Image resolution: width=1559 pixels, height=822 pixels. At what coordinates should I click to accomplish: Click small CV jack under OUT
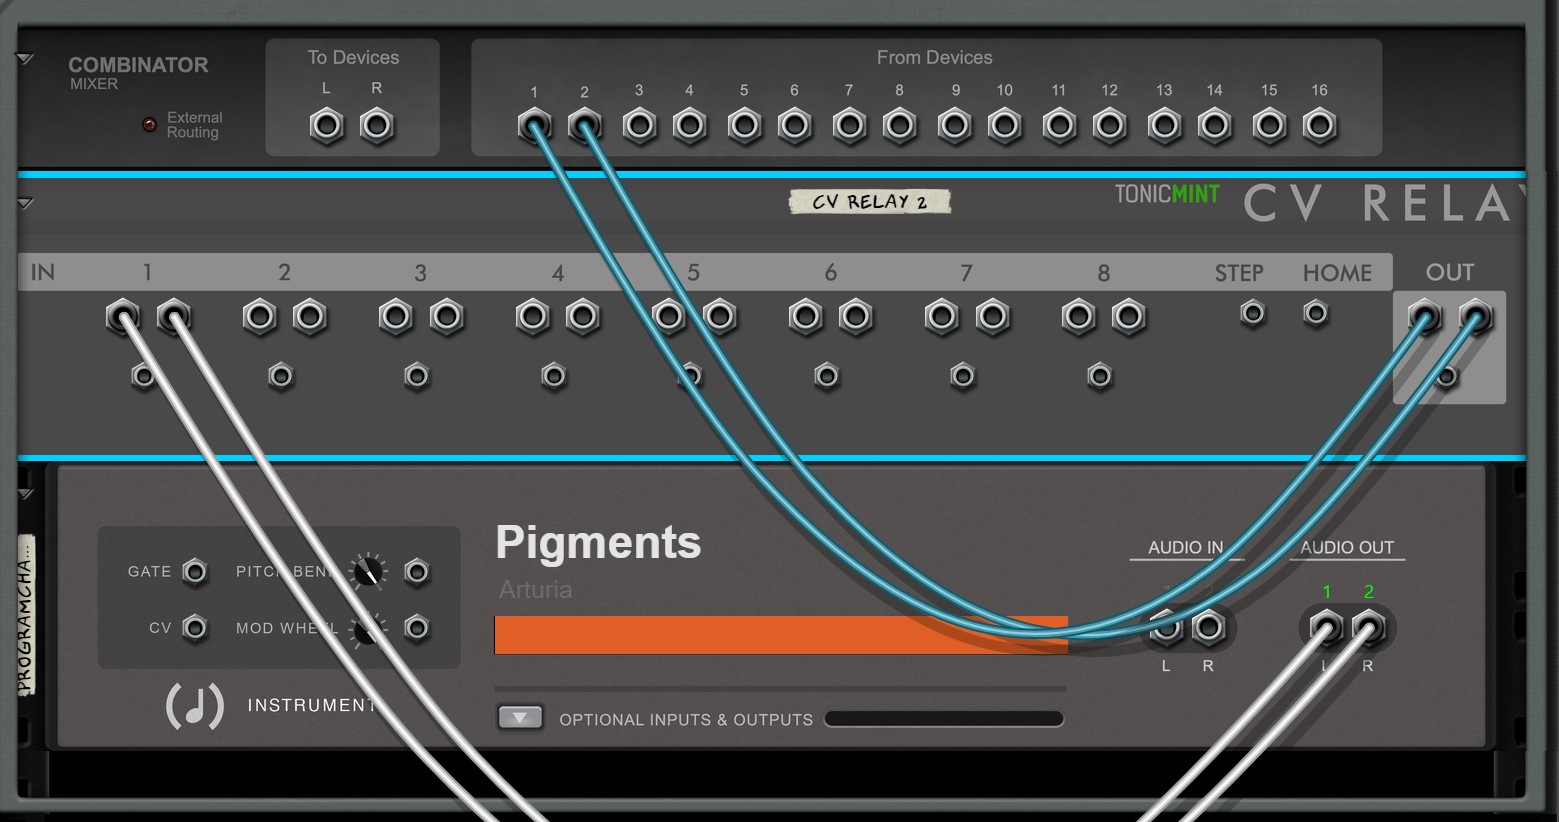coord(1446,377)
